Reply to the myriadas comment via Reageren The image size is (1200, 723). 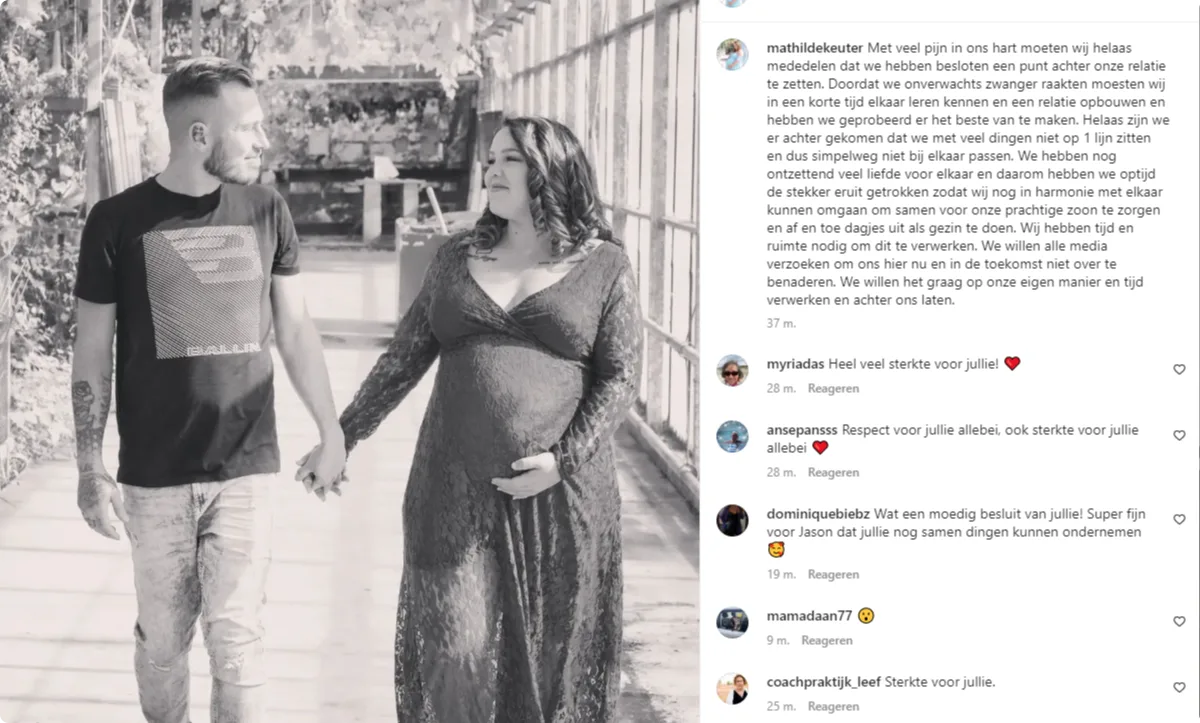833,388
